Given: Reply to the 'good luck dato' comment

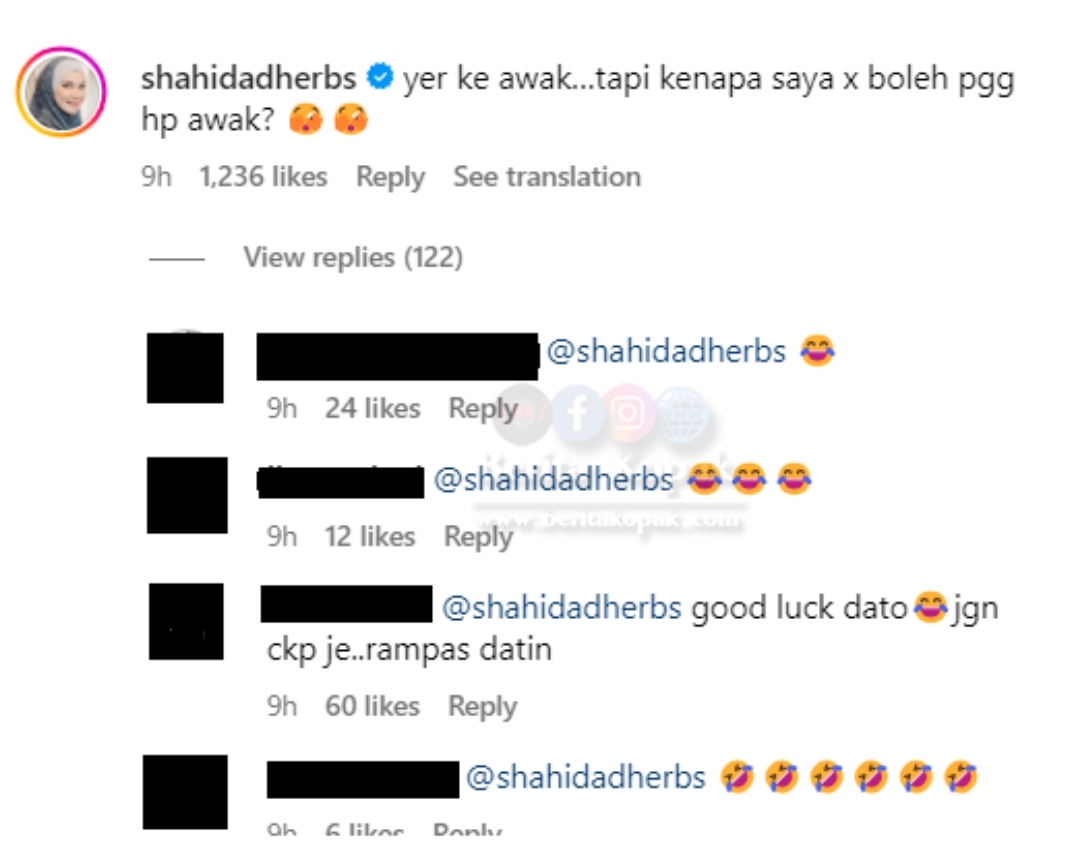Looking at the screenshot, I should (482, 707).
